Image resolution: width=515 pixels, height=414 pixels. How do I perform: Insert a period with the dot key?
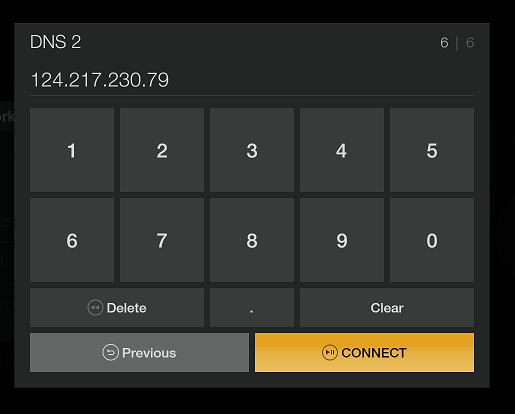[252, 307]
